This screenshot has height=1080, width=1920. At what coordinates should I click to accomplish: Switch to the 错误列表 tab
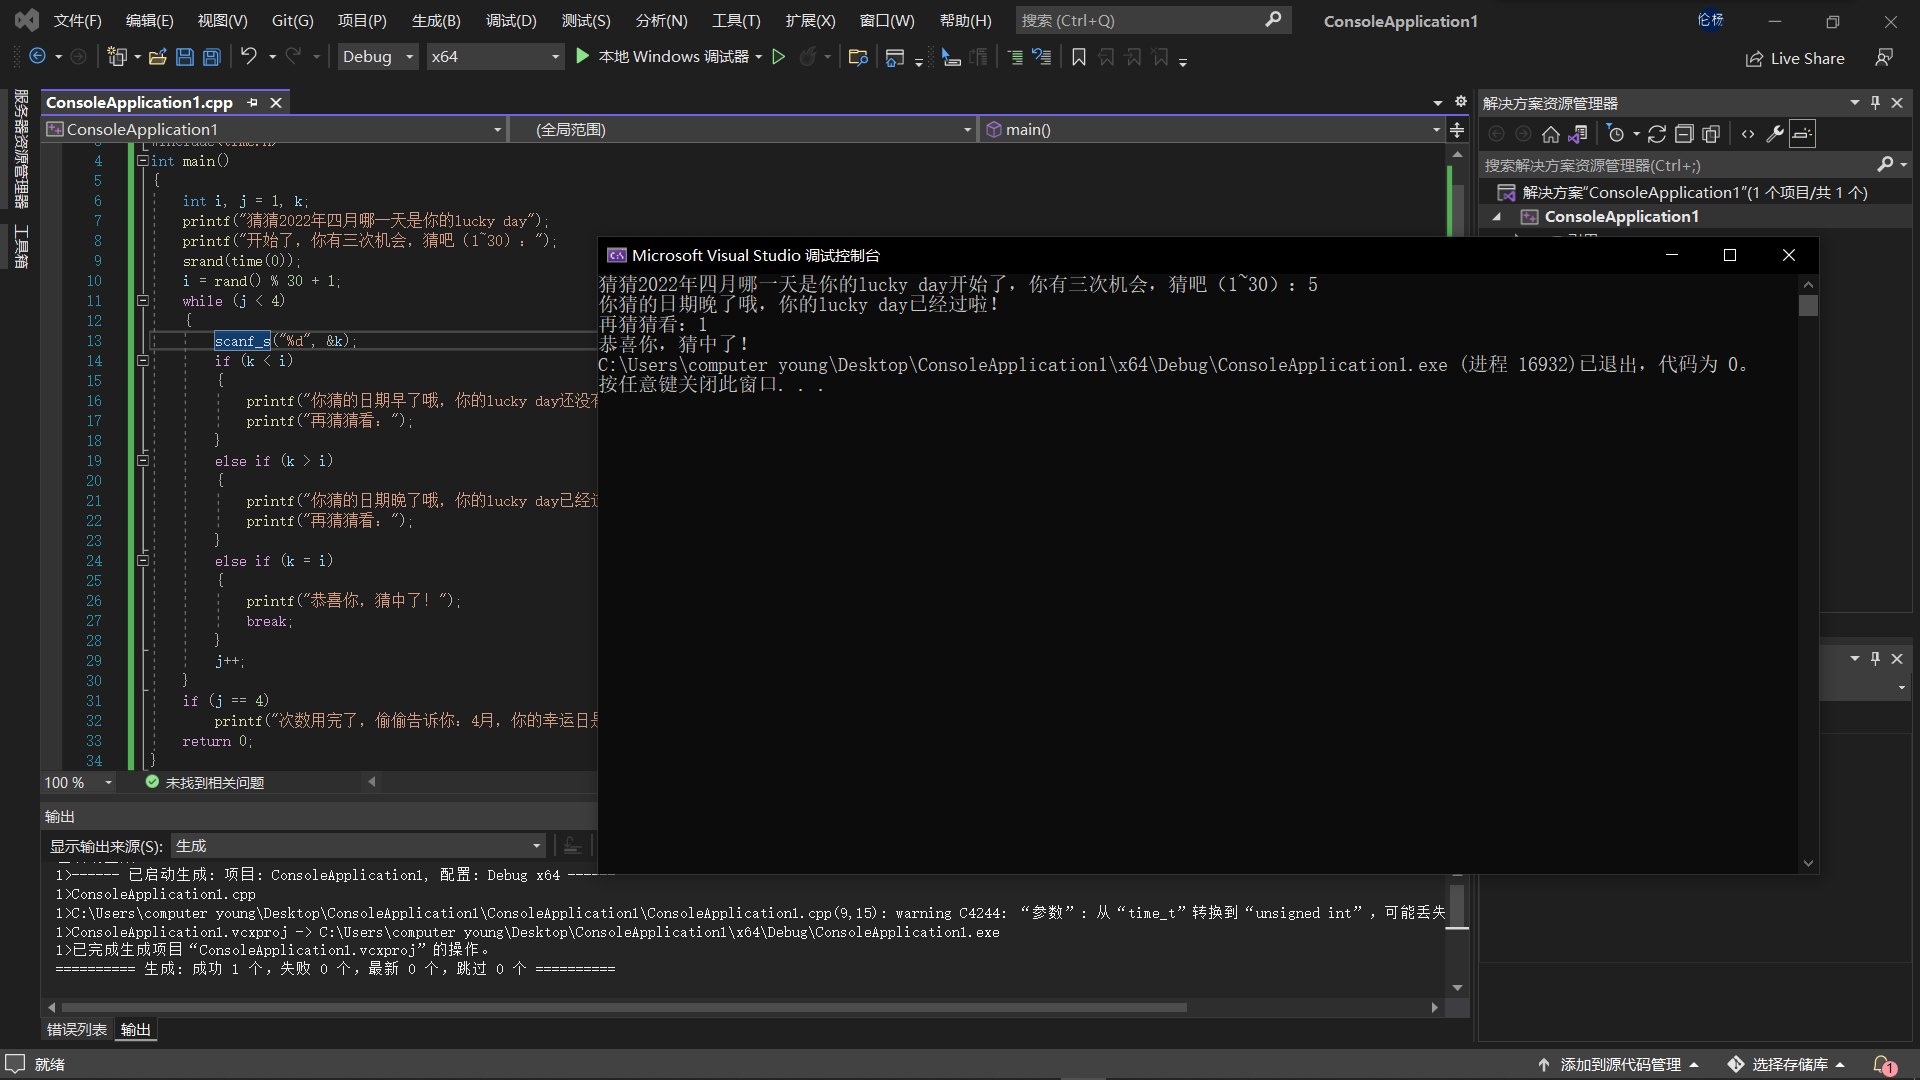point(77,1029)
